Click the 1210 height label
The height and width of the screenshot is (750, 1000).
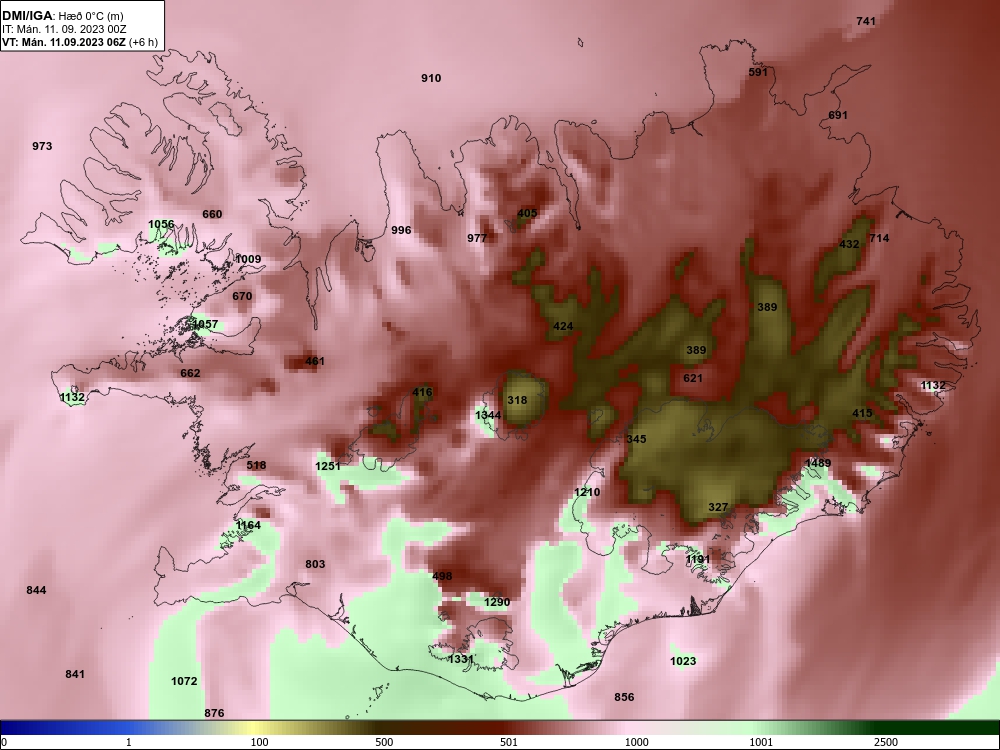coord(587,493)
